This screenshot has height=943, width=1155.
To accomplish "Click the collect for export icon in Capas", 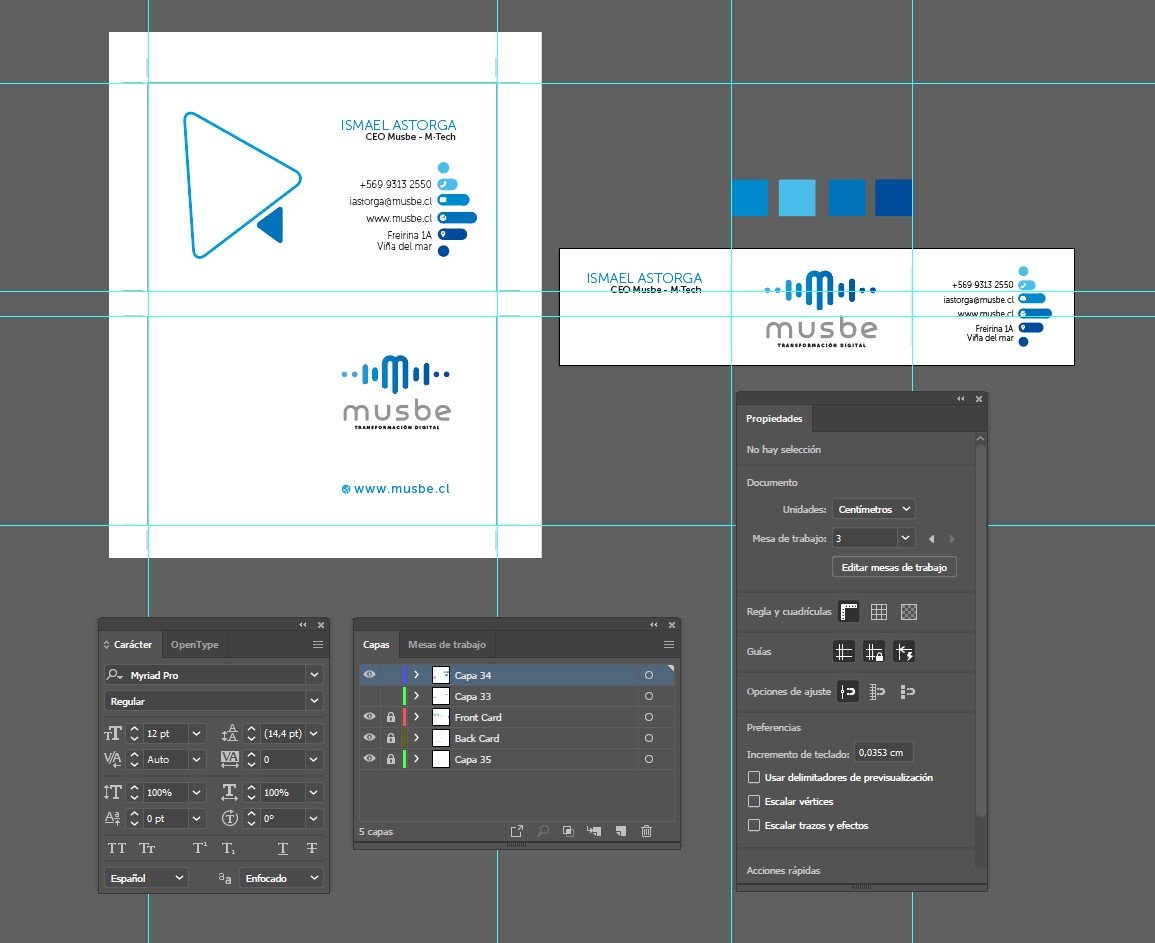I will pos(517,831).
